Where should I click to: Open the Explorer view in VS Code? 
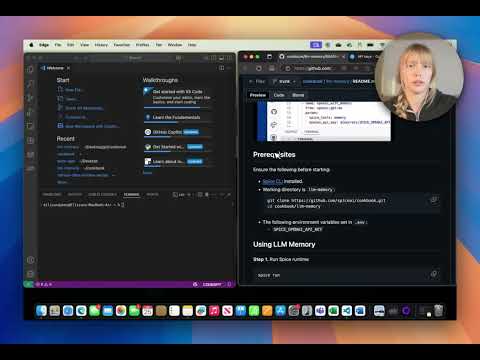coord(30,69)
